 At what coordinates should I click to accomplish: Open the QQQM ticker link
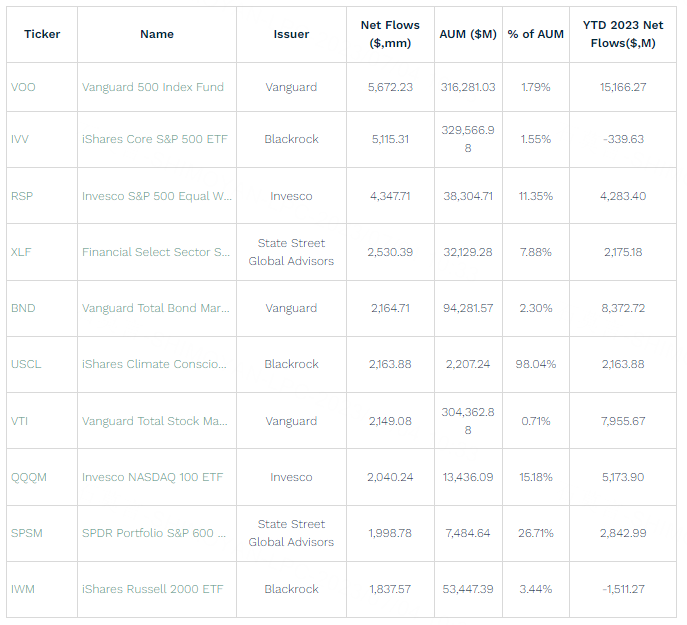(x=29, y=477)
